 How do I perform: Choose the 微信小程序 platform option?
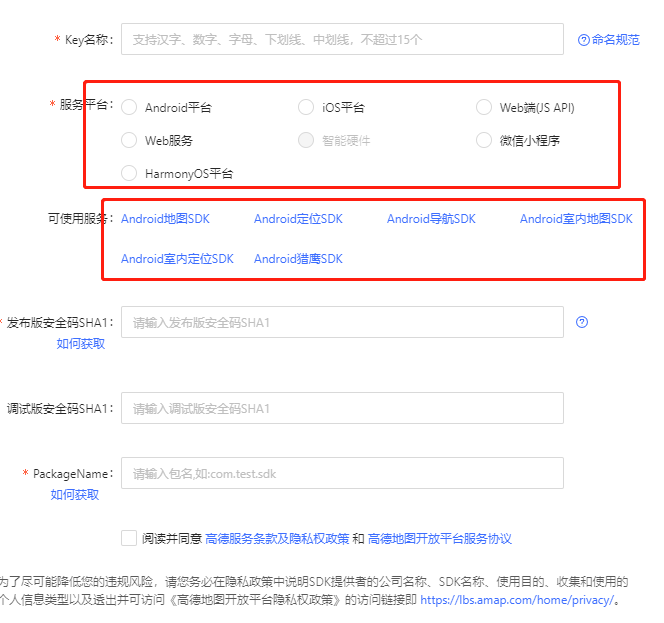[x=484, y=140]
